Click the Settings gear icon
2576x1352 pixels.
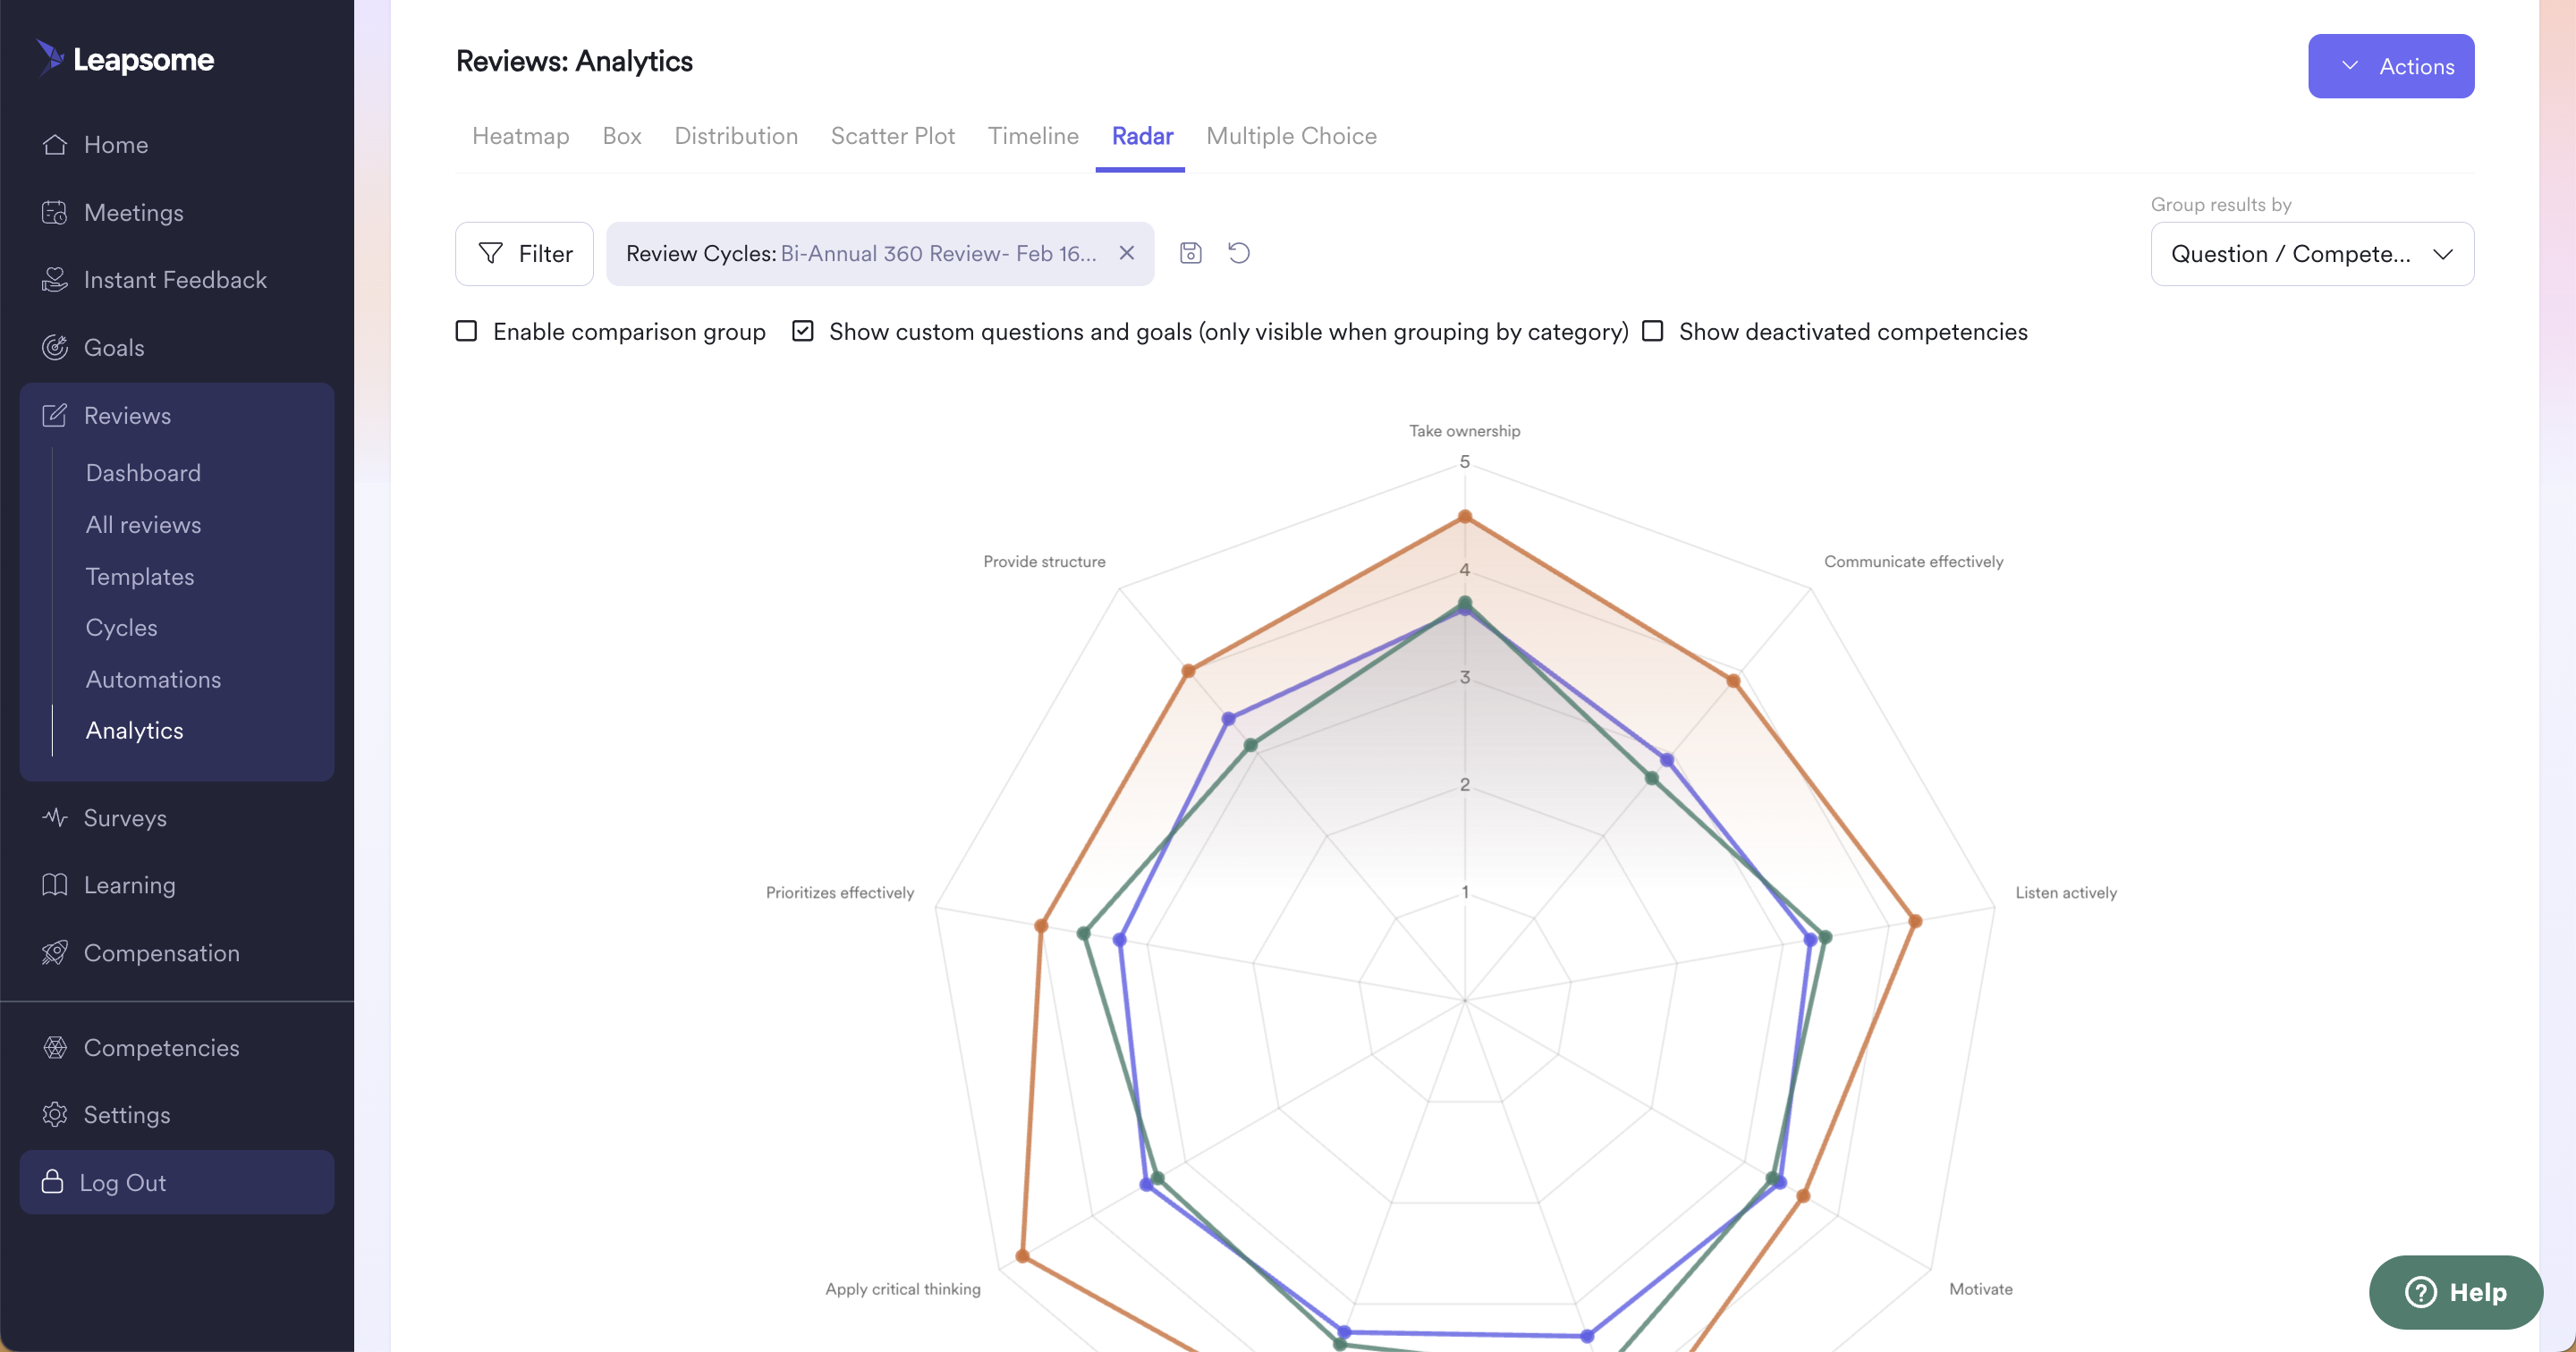click(x=55, y=1114)
